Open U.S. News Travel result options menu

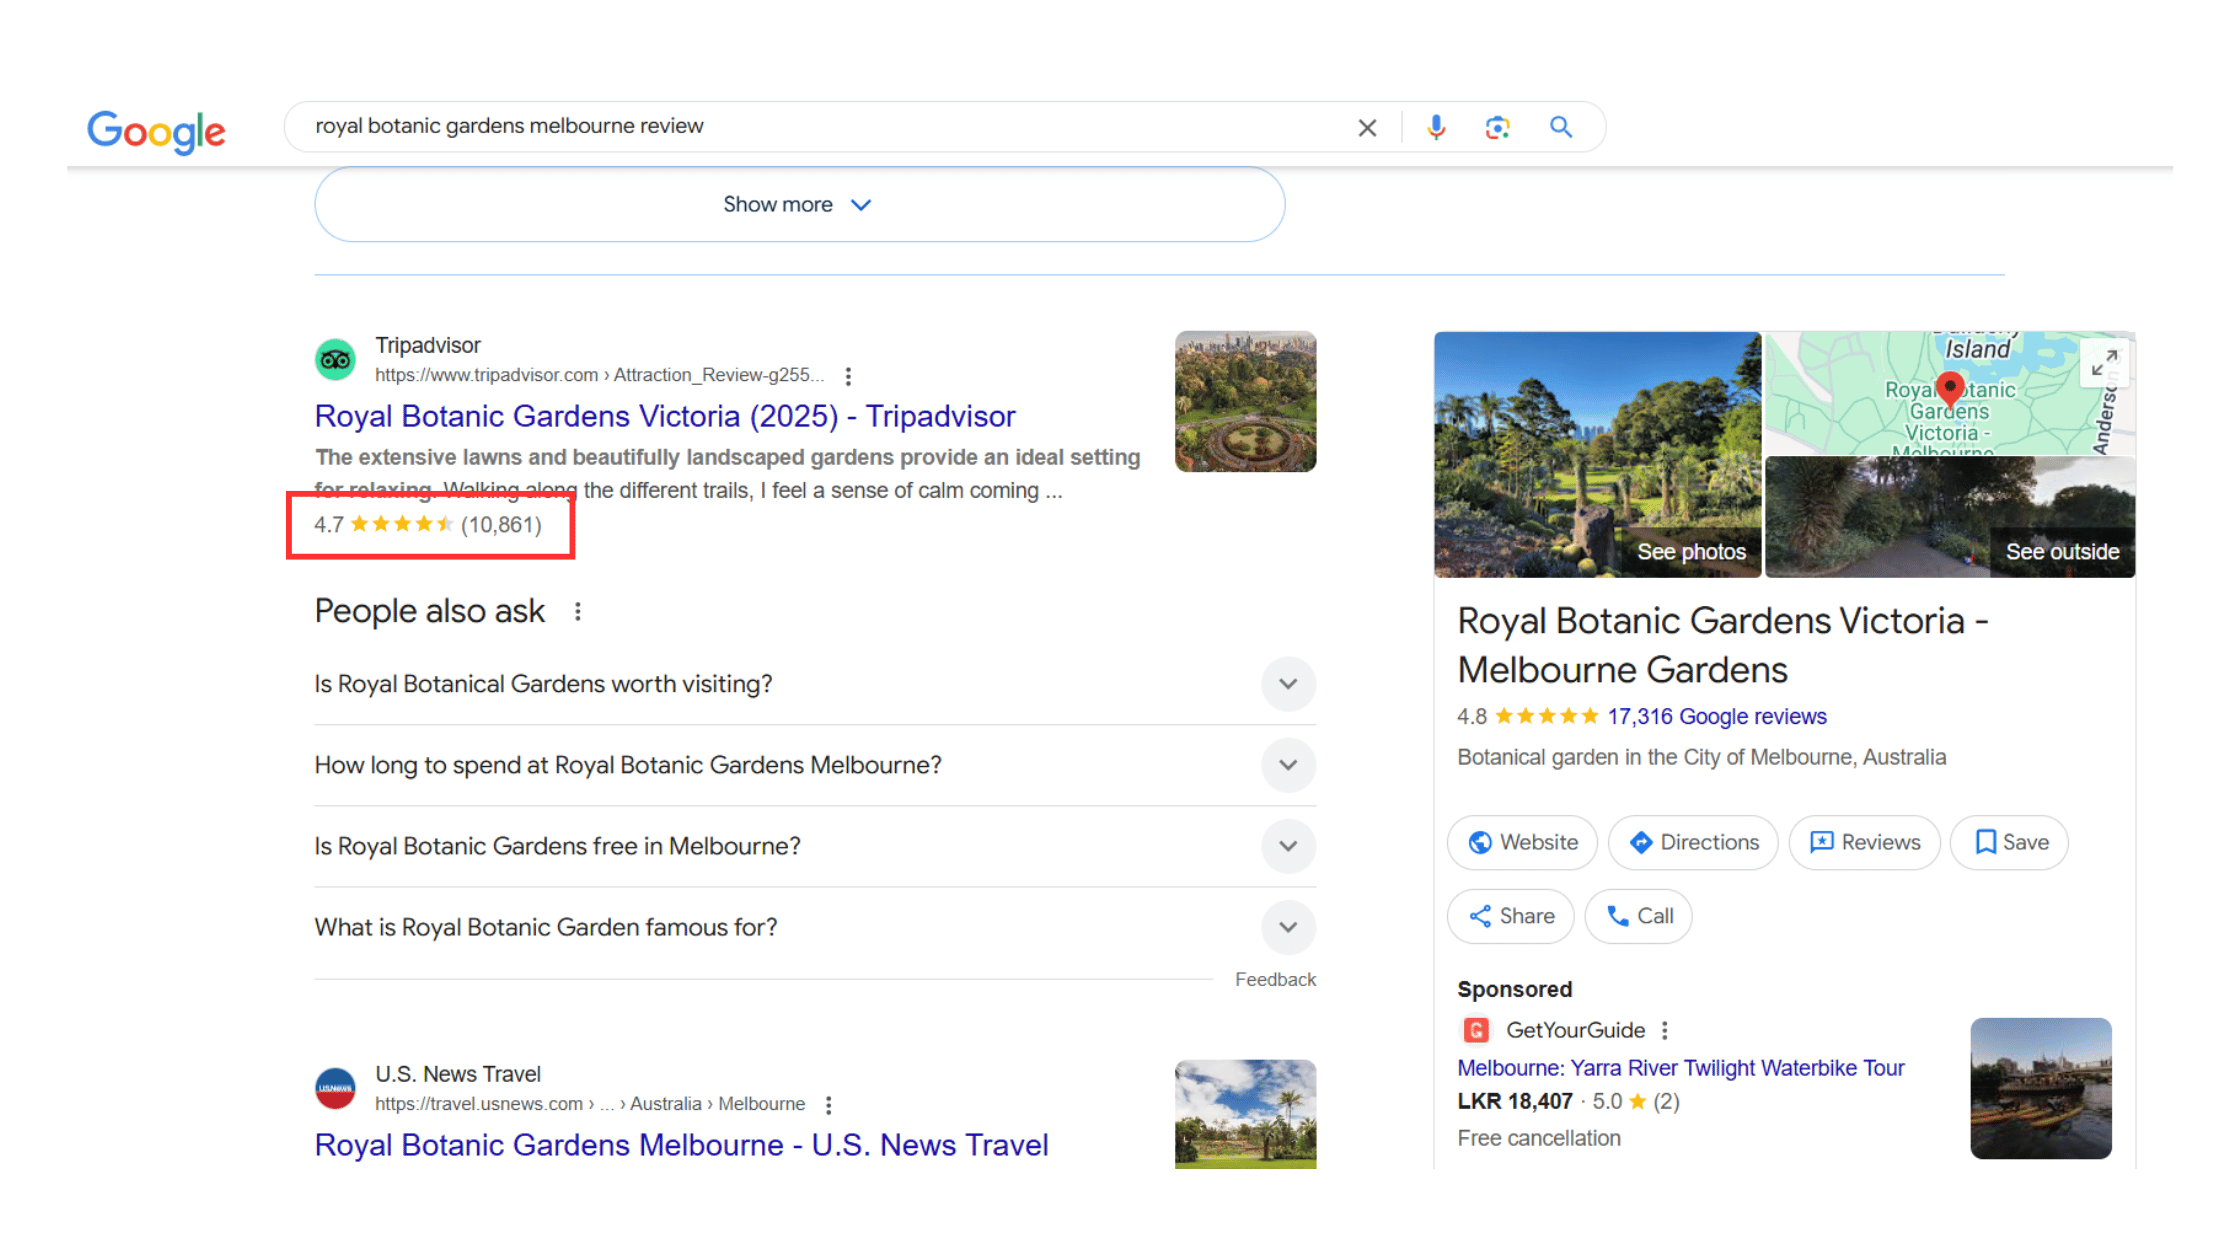[828, 1105]
